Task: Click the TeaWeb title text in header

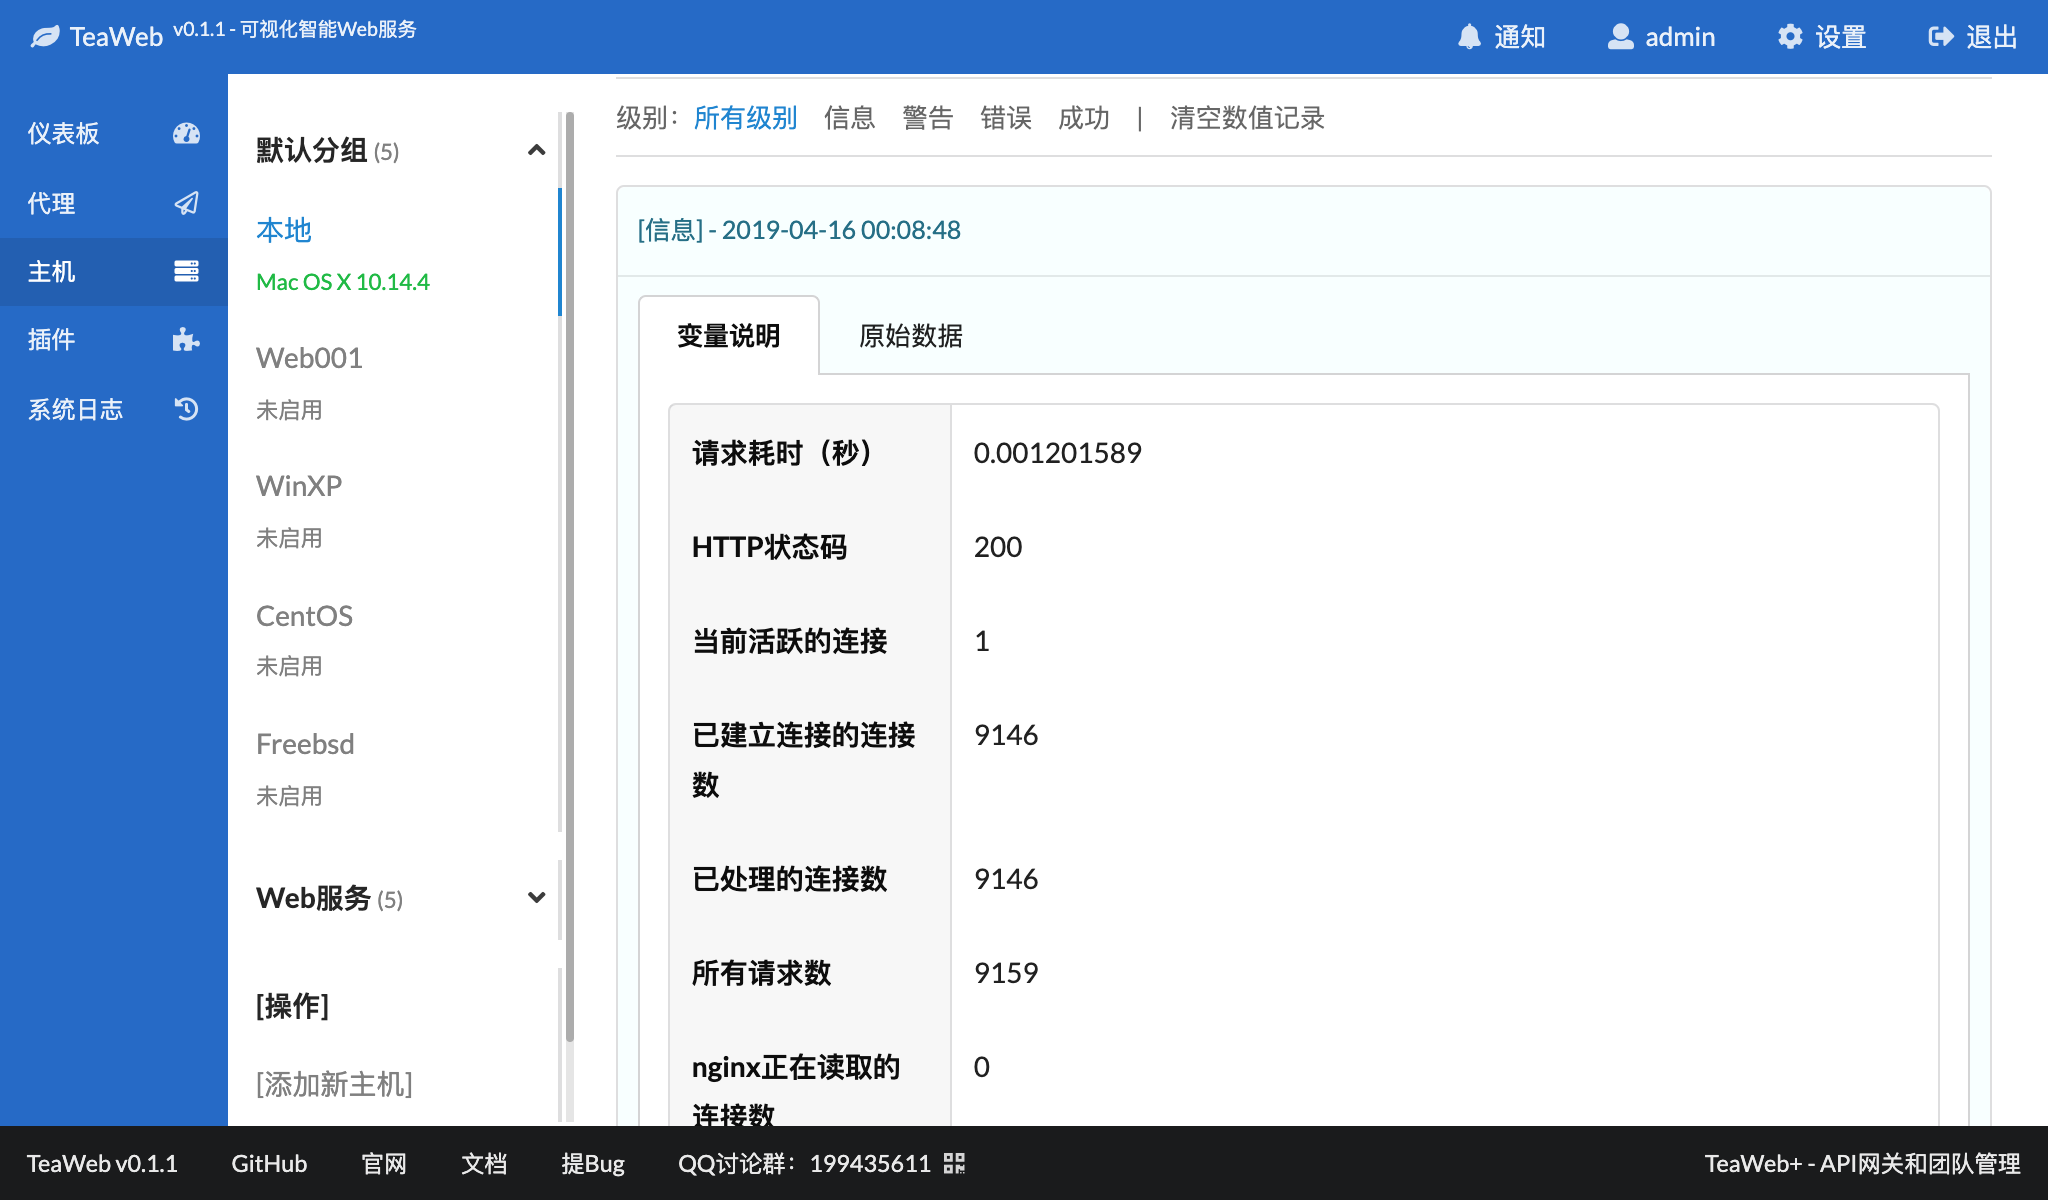Action: pyautogui.click(x=116, y=37)
